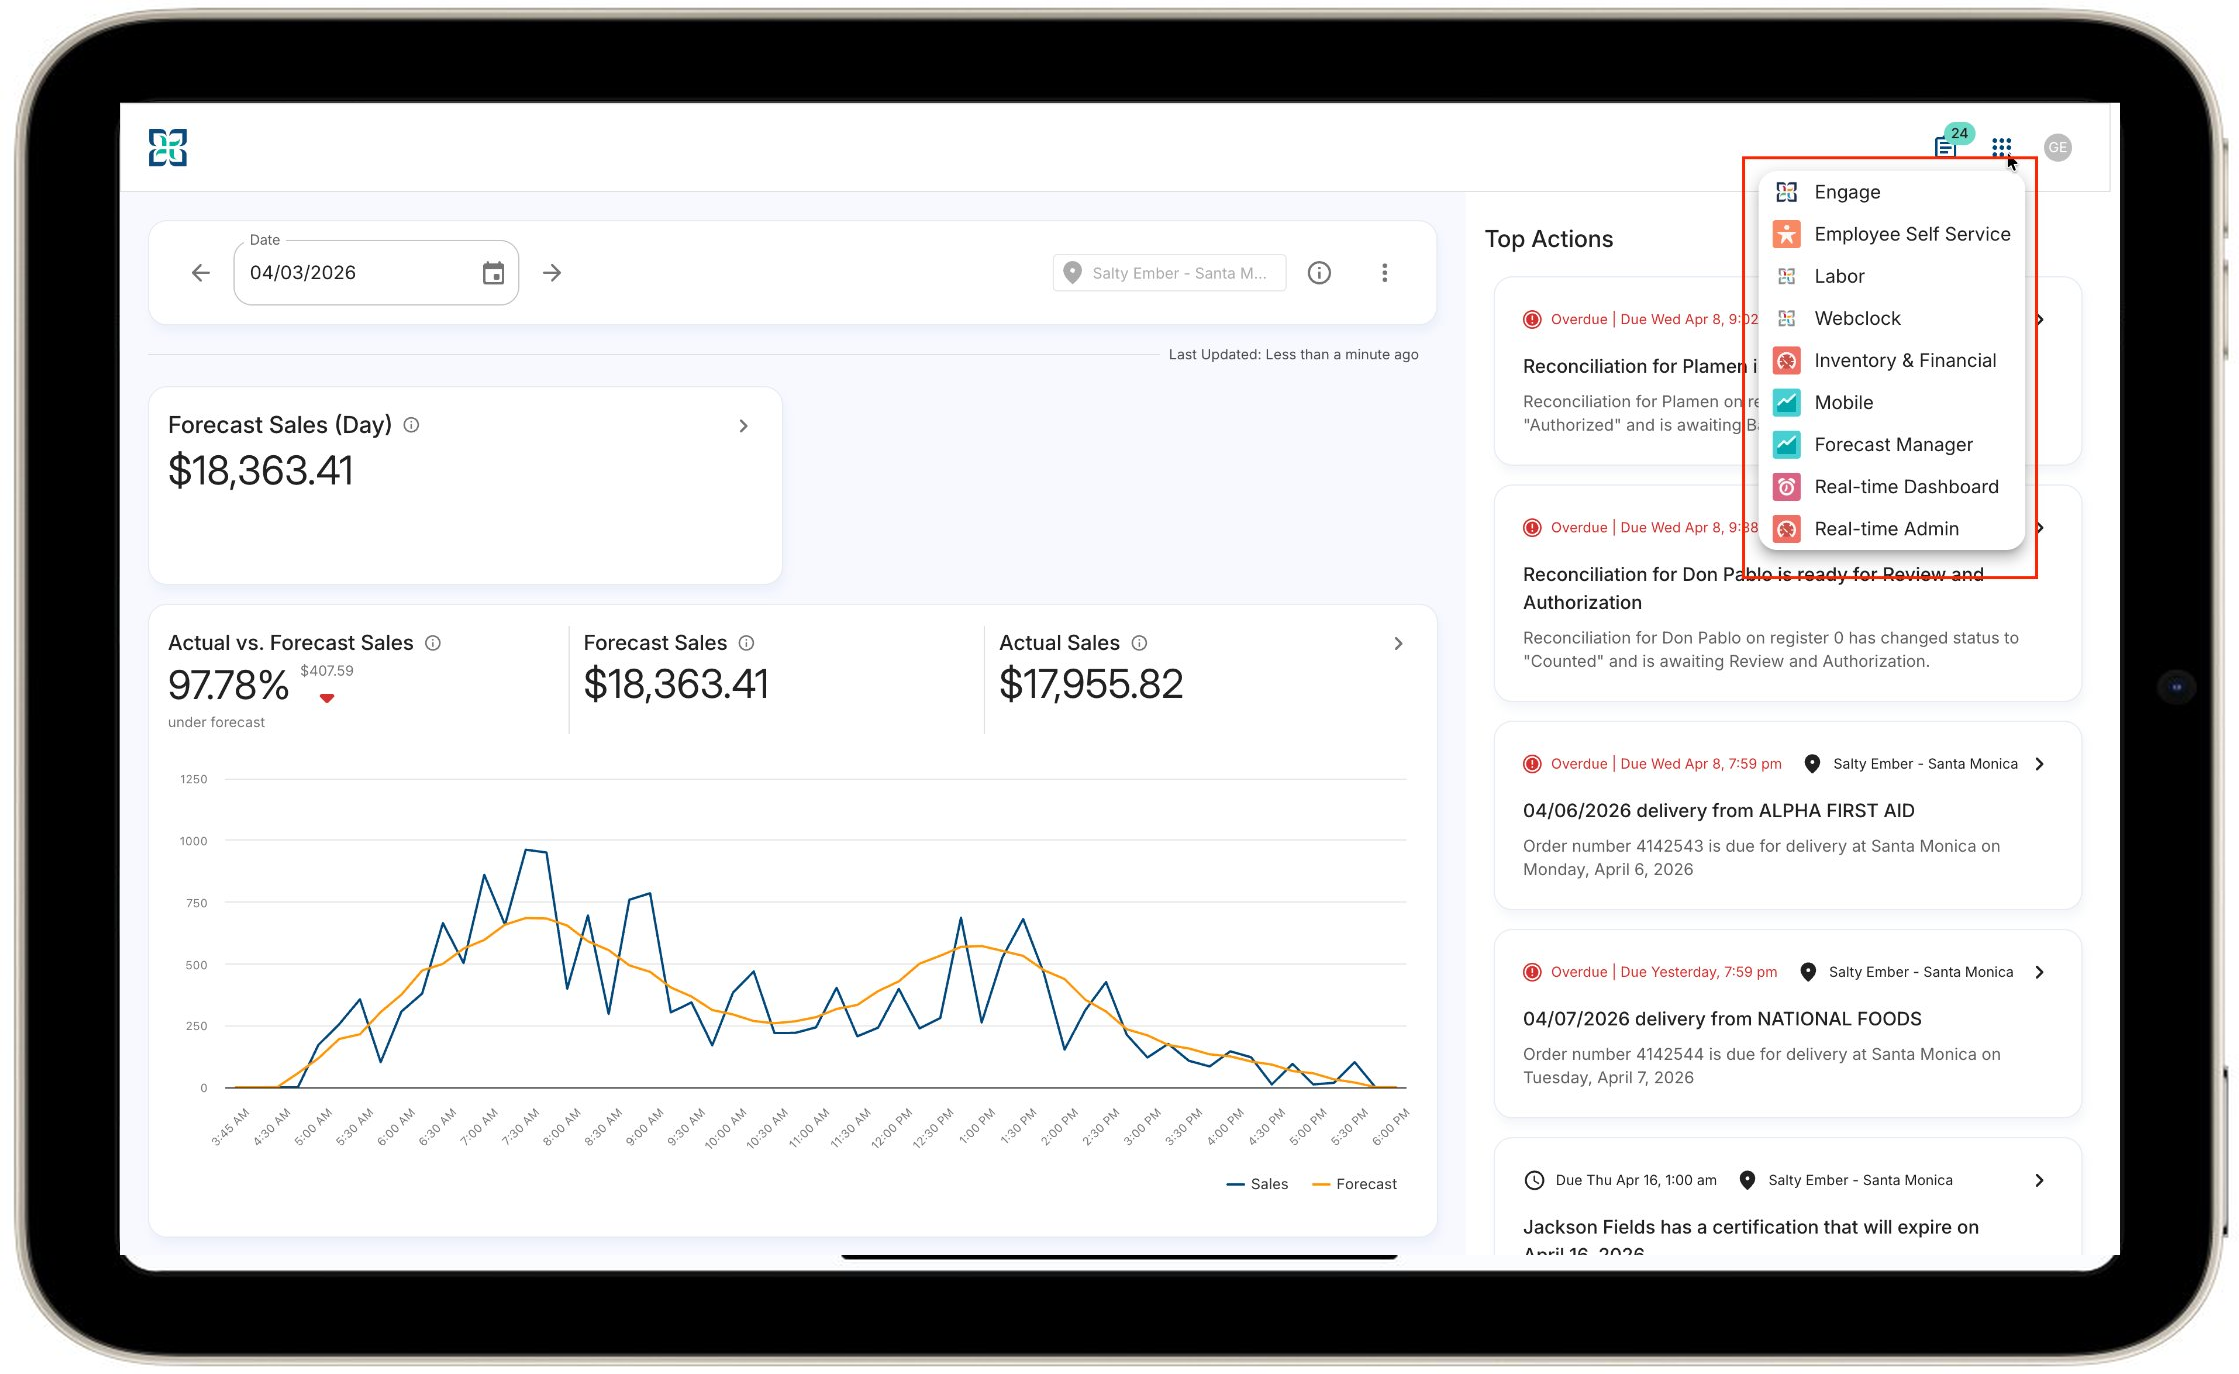Image resolution: width=2239 pixels, height=1374 pixels.
Task: Choose Real-time Dashboard menu item
Action: coord(1906,487)
